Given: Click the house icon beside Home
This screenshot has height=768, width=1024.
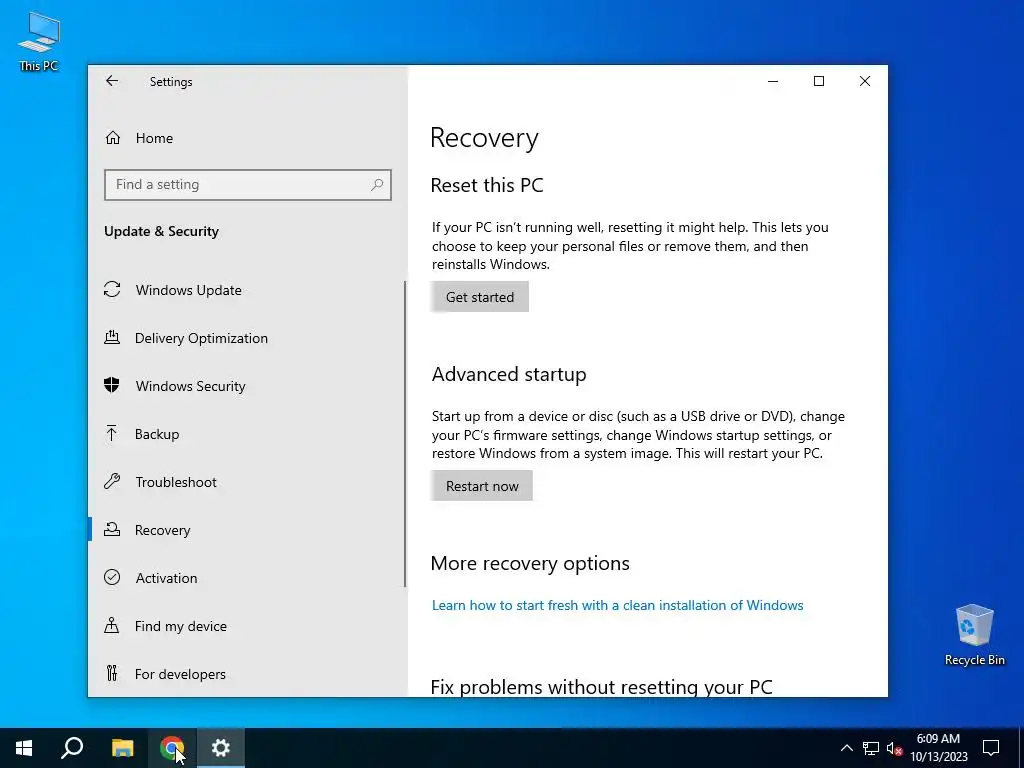Looking at the screenshot, I should [x=112, y=138].
